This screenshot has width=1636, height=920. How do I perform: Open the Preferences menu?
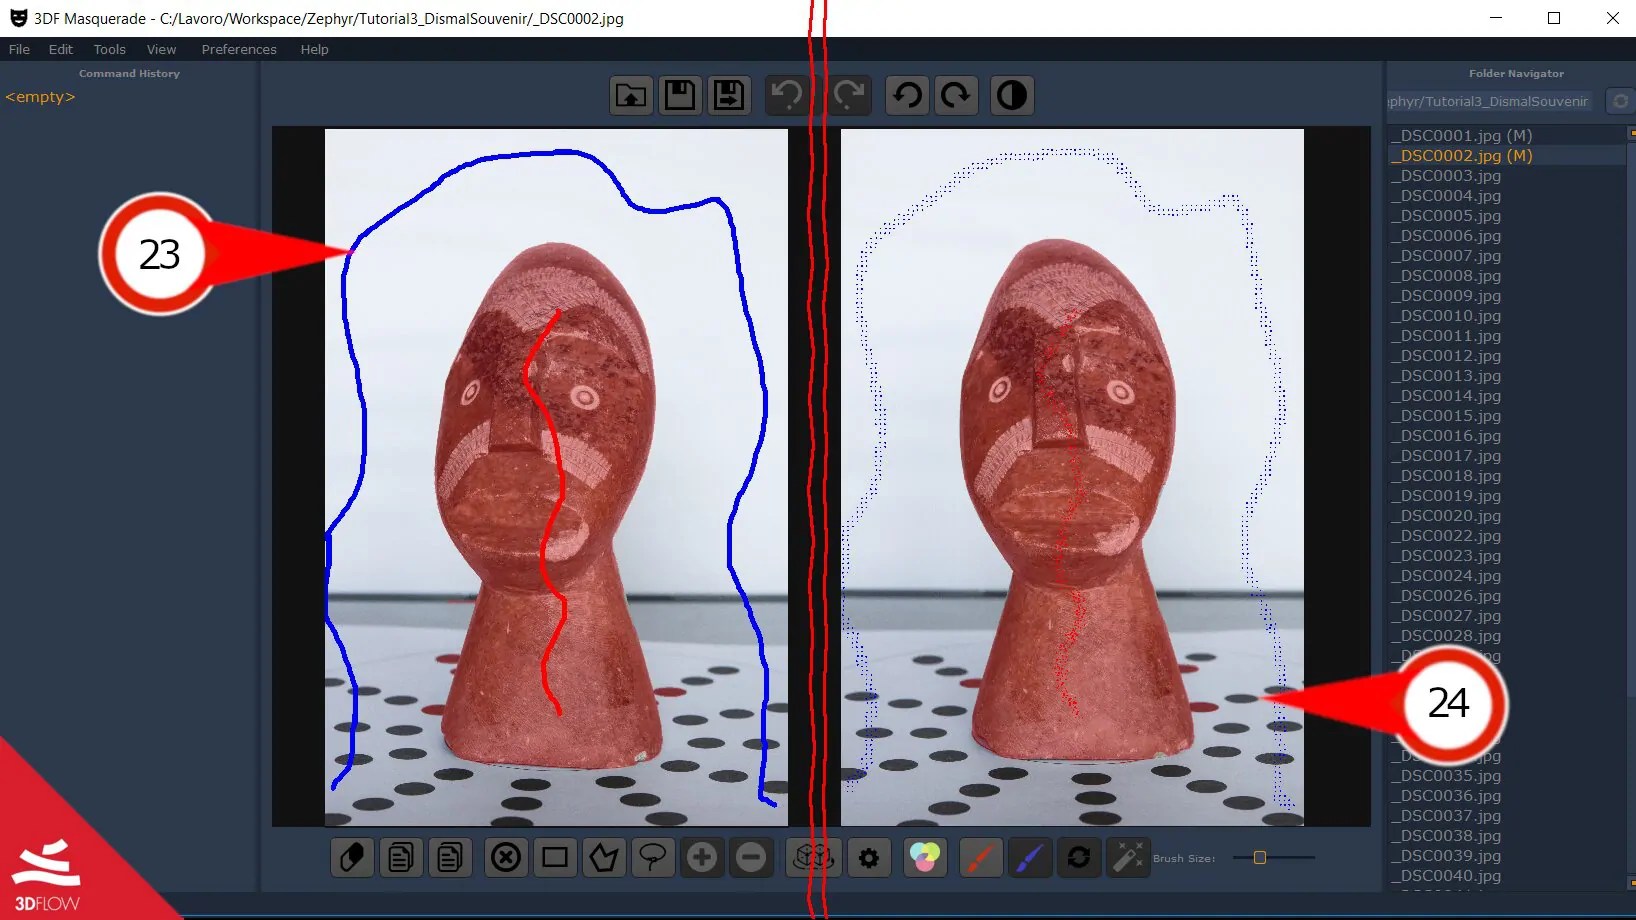click(238, 49)
